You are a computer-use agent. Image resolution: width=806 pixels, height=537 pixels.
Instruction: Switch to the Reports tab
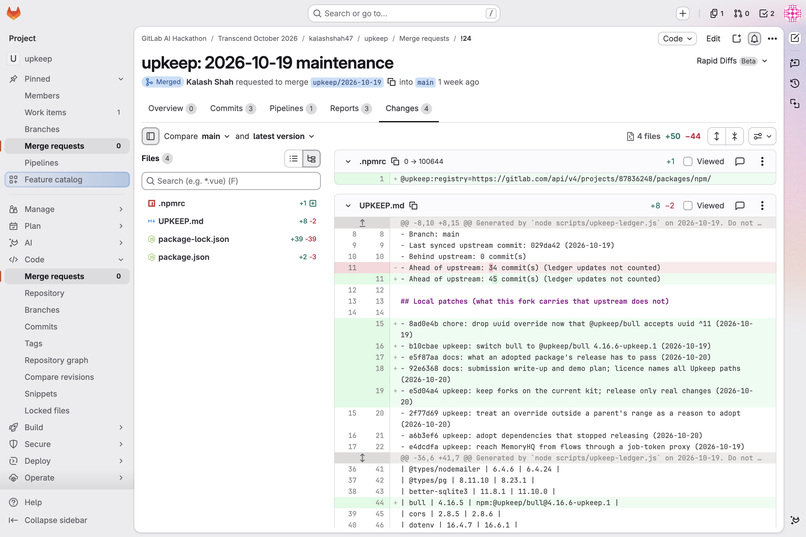coord(350,108)
